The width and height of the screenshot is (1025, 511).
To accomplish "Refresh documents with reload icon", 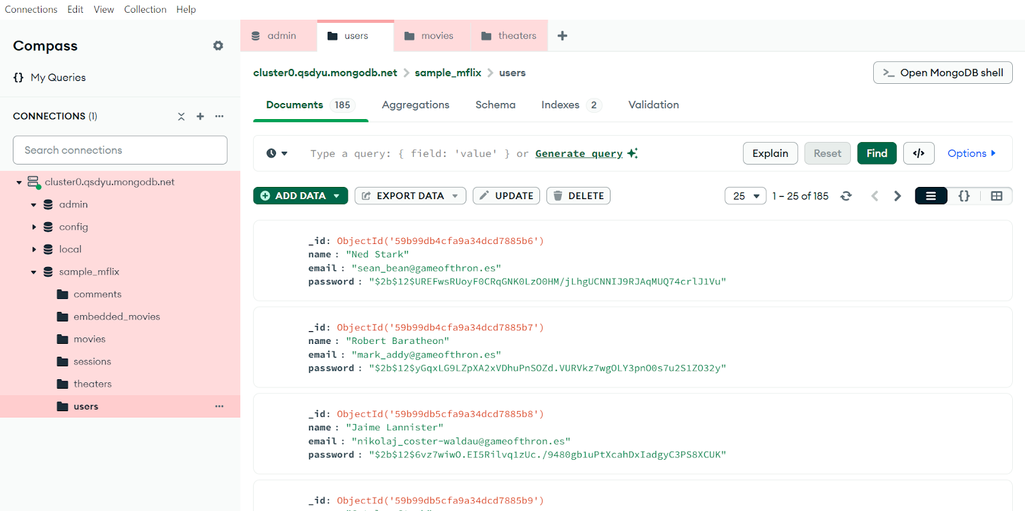I will pyautogui.click(x=846, y=196).
